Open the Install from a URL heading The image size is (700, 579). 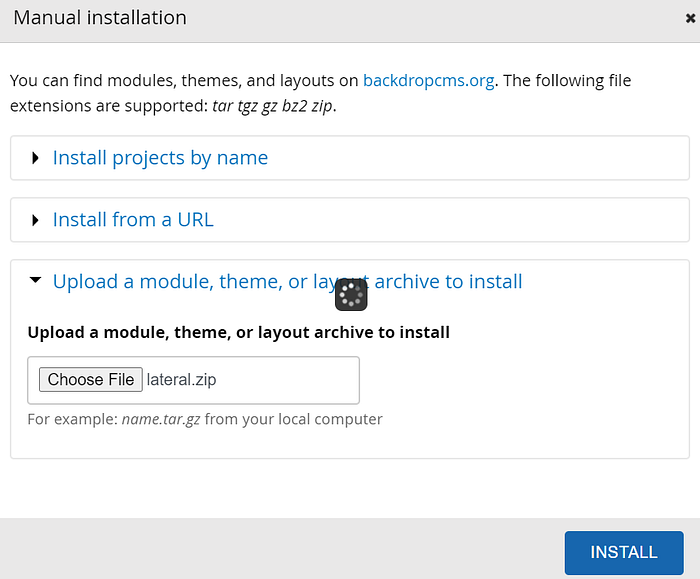(133, 220)
